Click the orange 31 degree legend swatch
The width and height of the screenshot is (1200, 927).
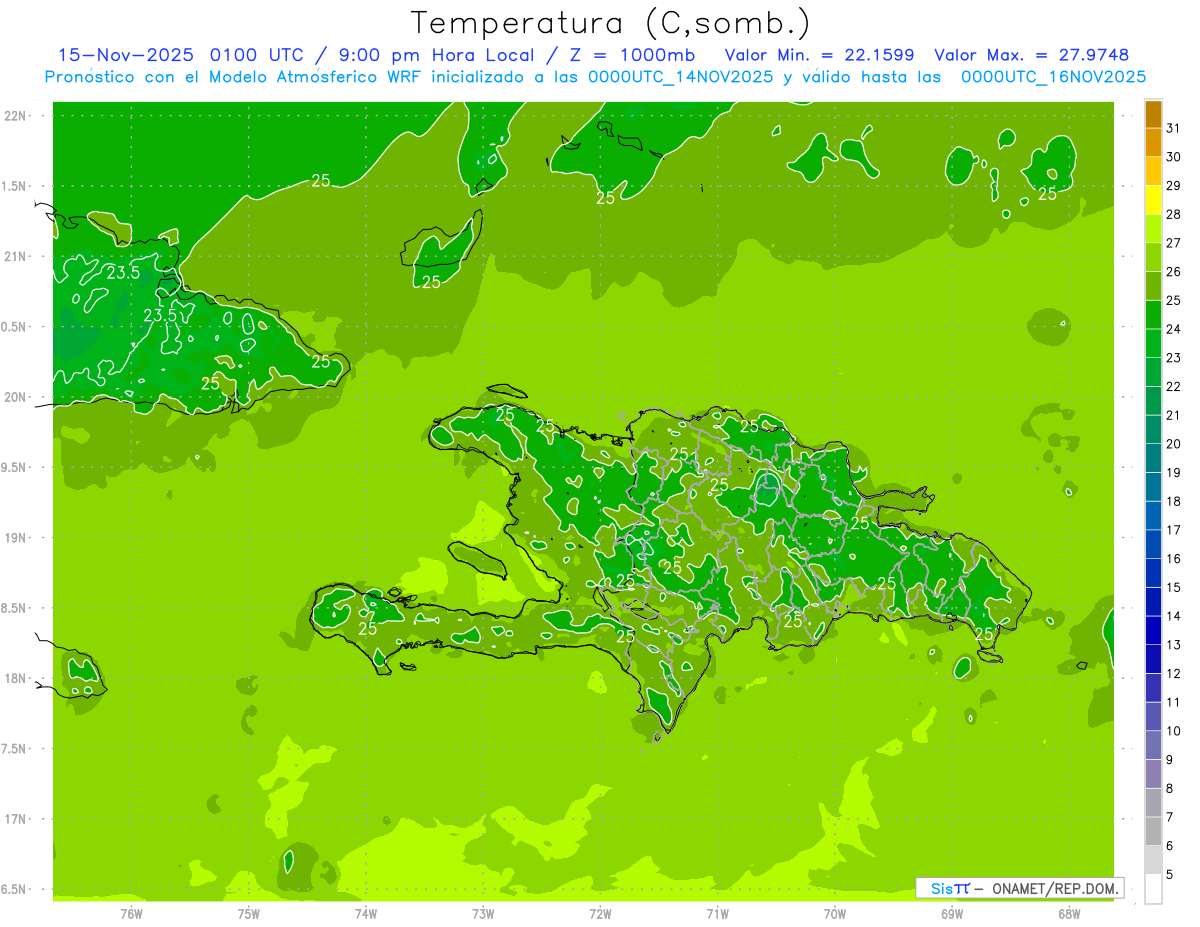point(1153,114)
